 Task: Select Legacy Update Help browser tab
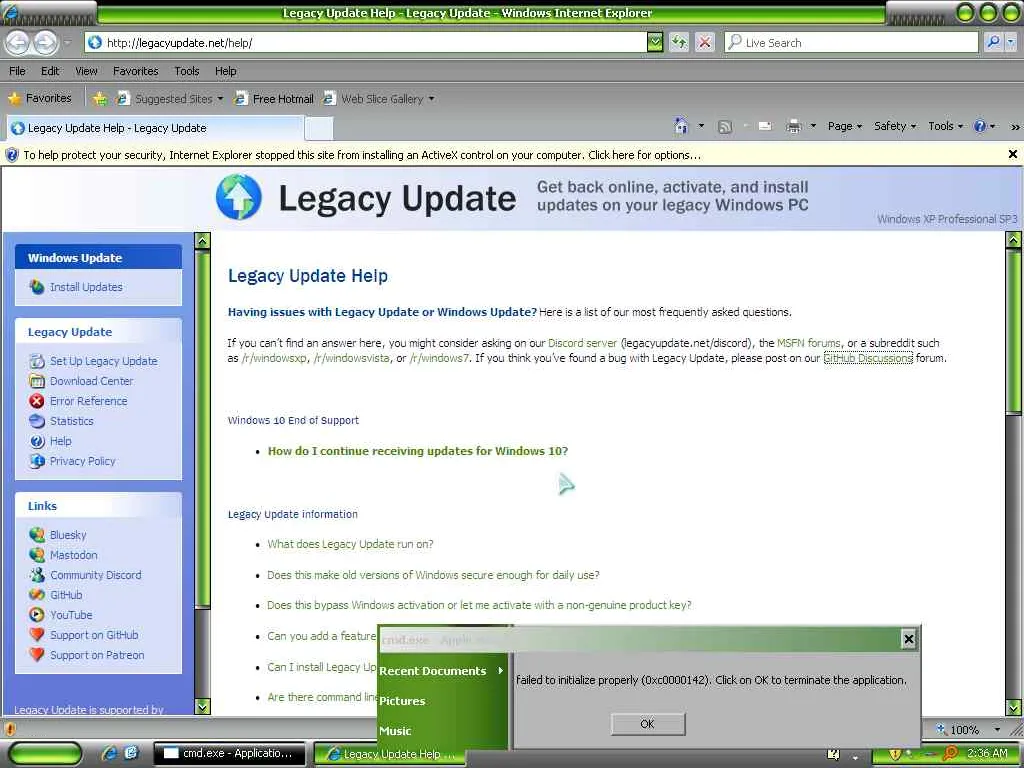(x=155, y=128)
